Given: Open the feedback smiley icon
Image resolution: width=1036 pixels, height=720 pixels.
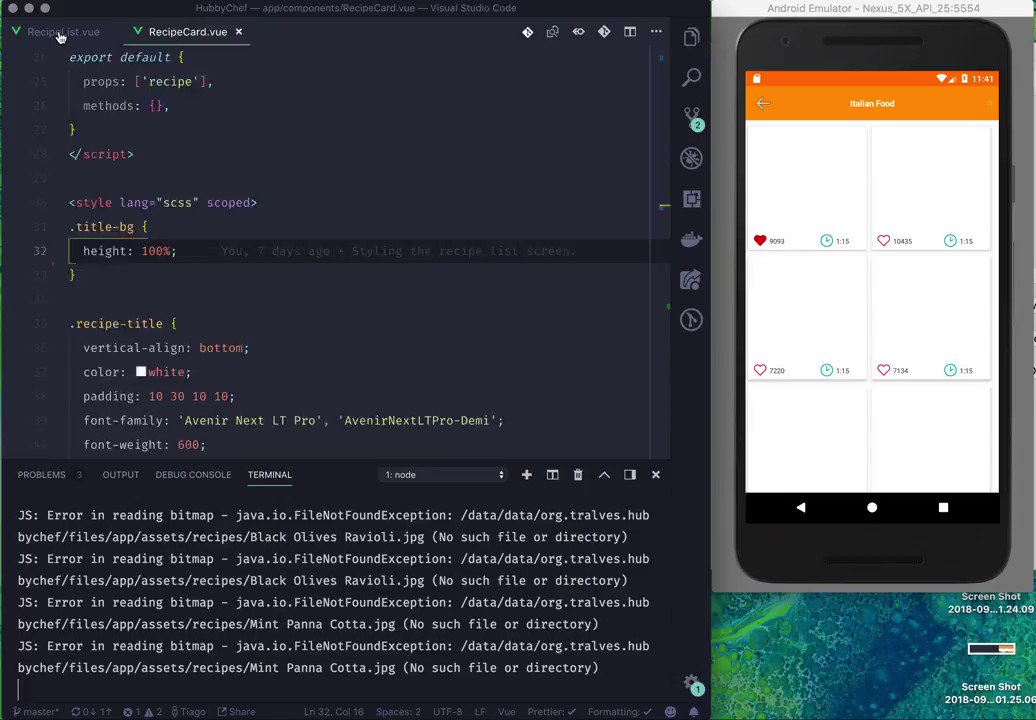Looking at the screenshot, I should 671,712.
